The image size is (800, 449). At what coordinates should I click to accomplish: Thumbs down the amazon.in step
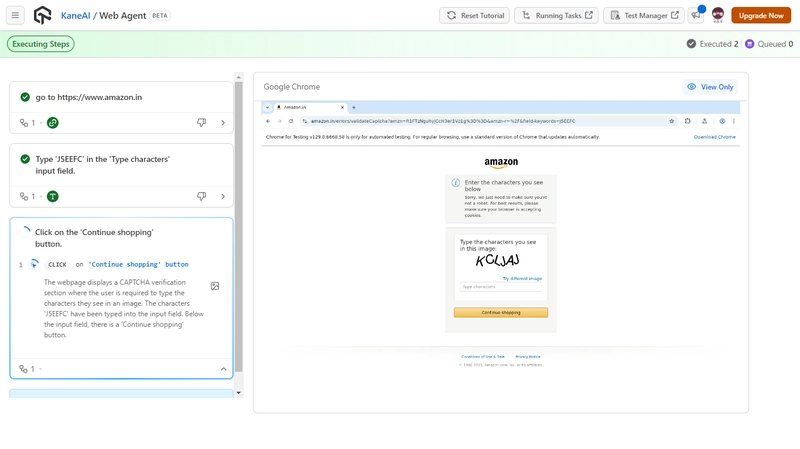pyautogui.click(x=202, y=122)
